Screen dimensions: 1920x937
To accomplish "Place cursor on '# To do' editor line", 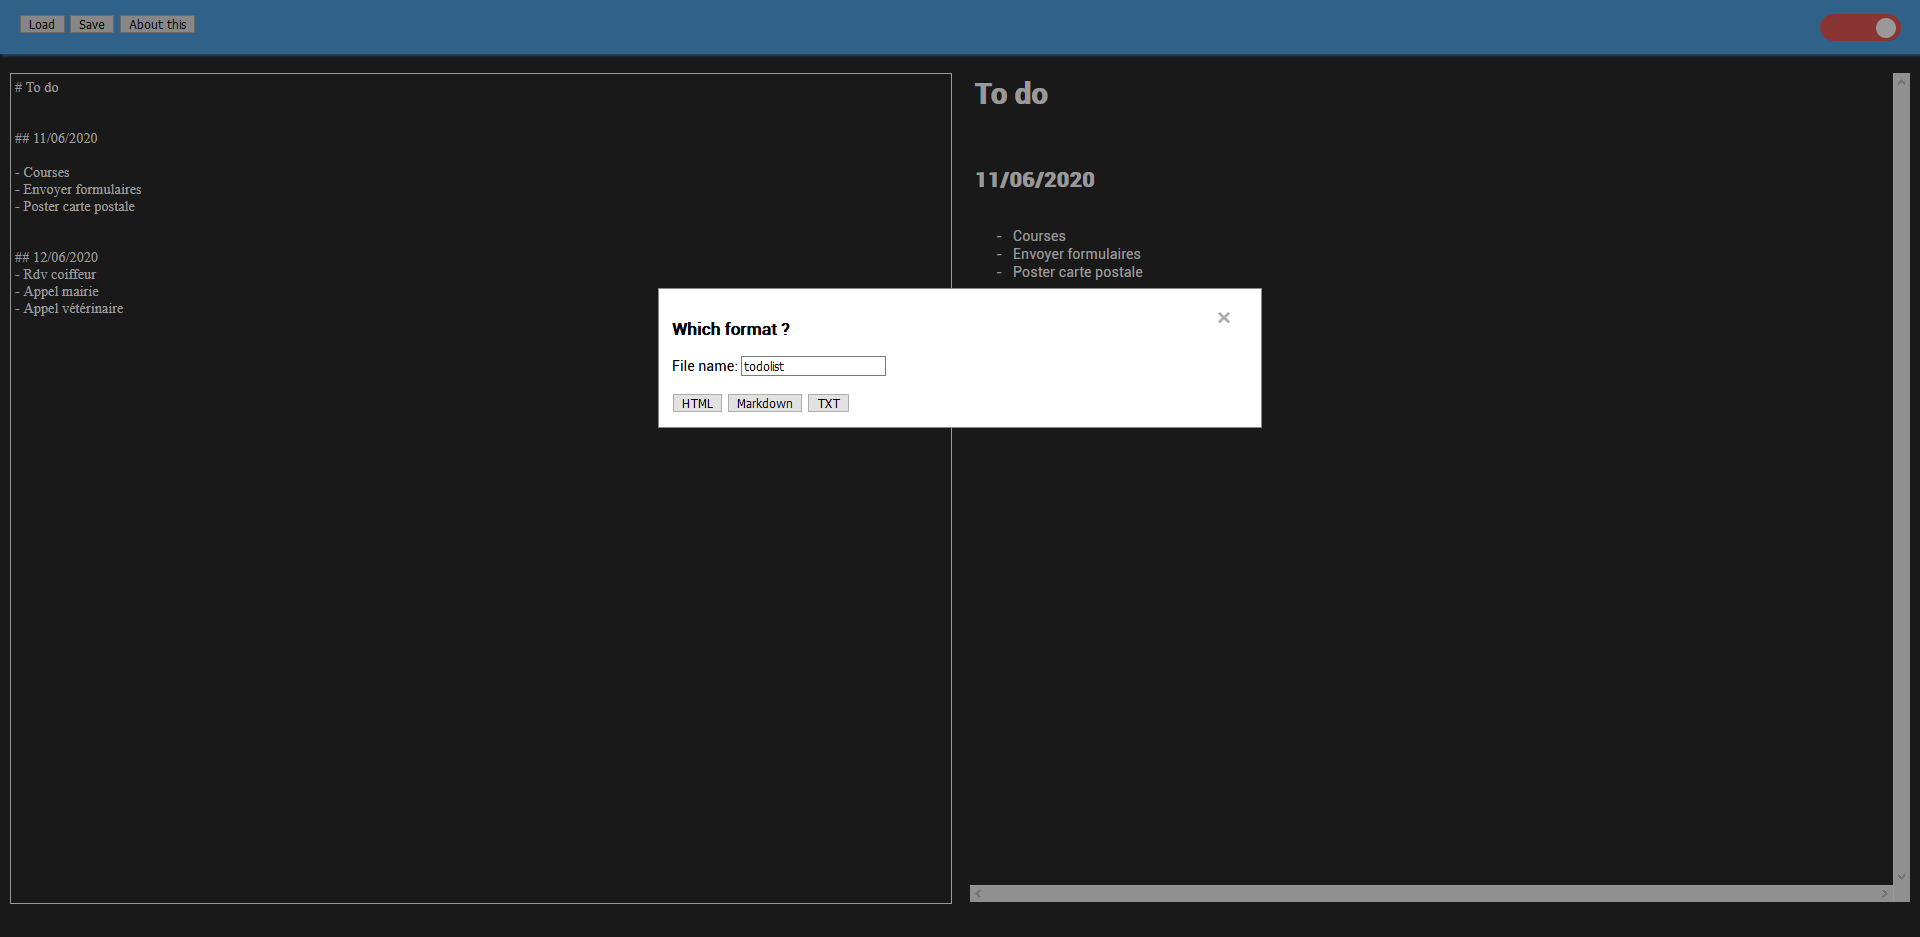I will 37,88.
